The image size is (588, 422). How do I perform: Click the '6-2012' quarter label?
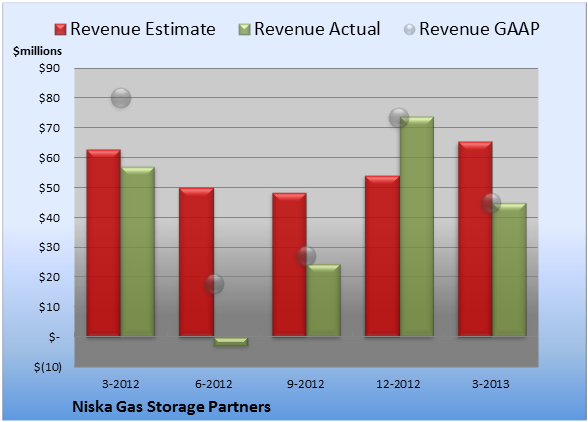click(x=214, y=384)
